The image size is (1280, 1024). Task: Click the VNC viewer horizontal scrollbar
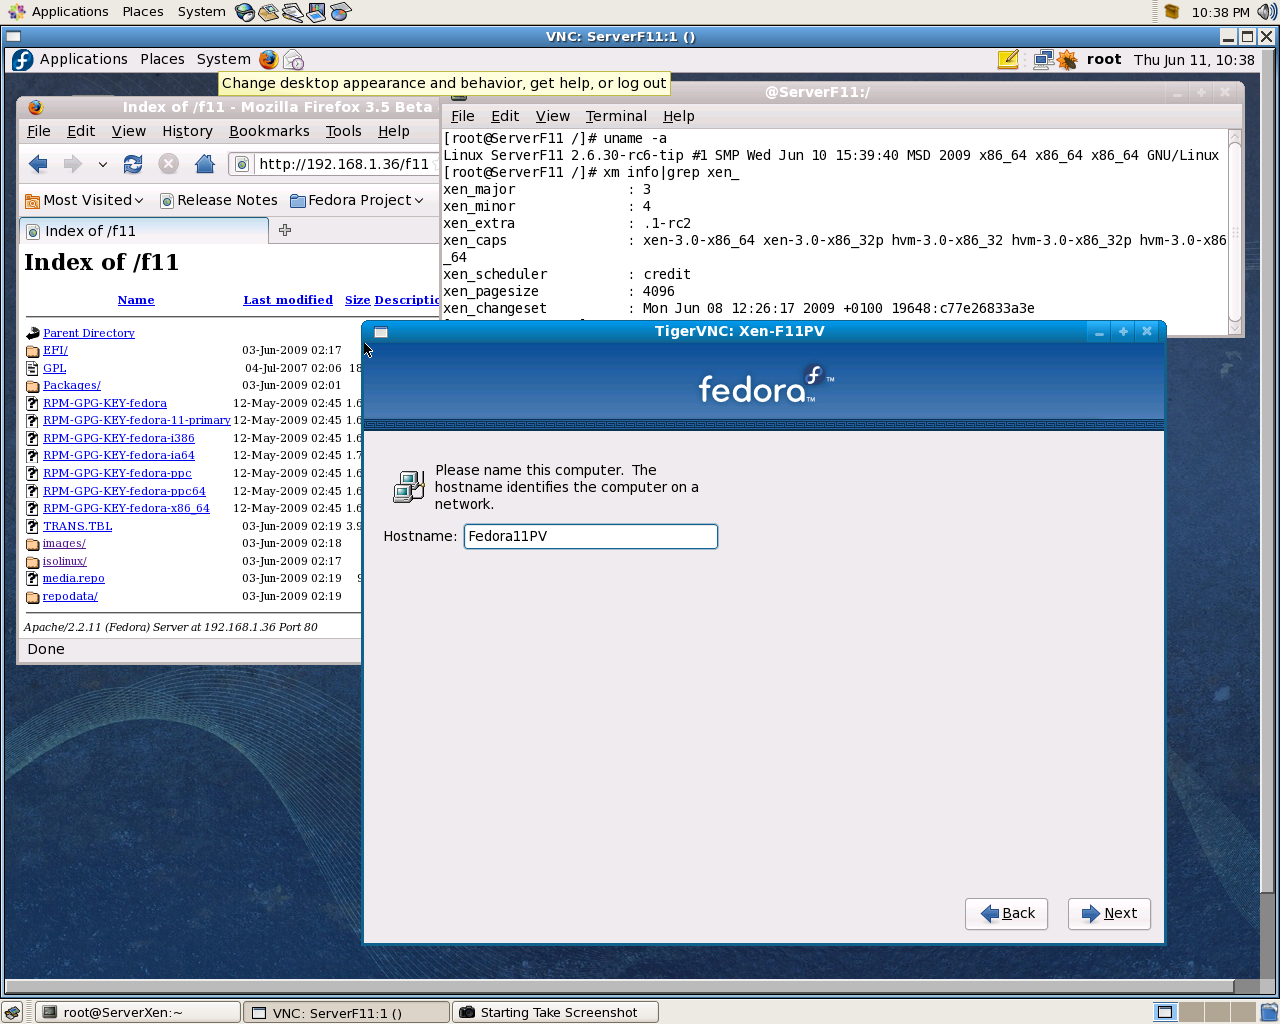tap(620, 986)
